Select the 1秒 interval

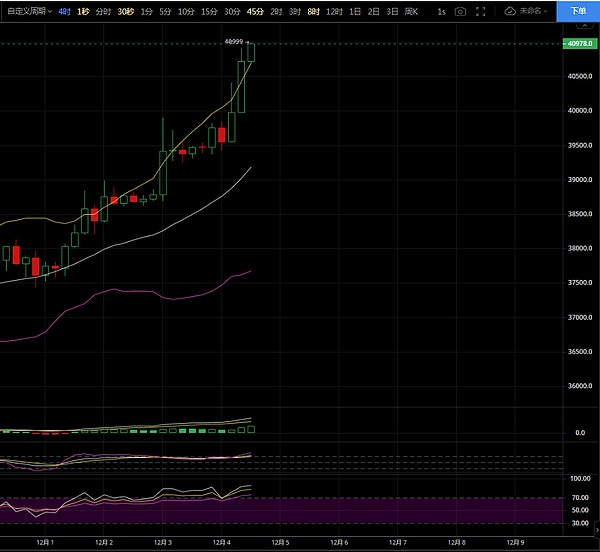[83, 11]
